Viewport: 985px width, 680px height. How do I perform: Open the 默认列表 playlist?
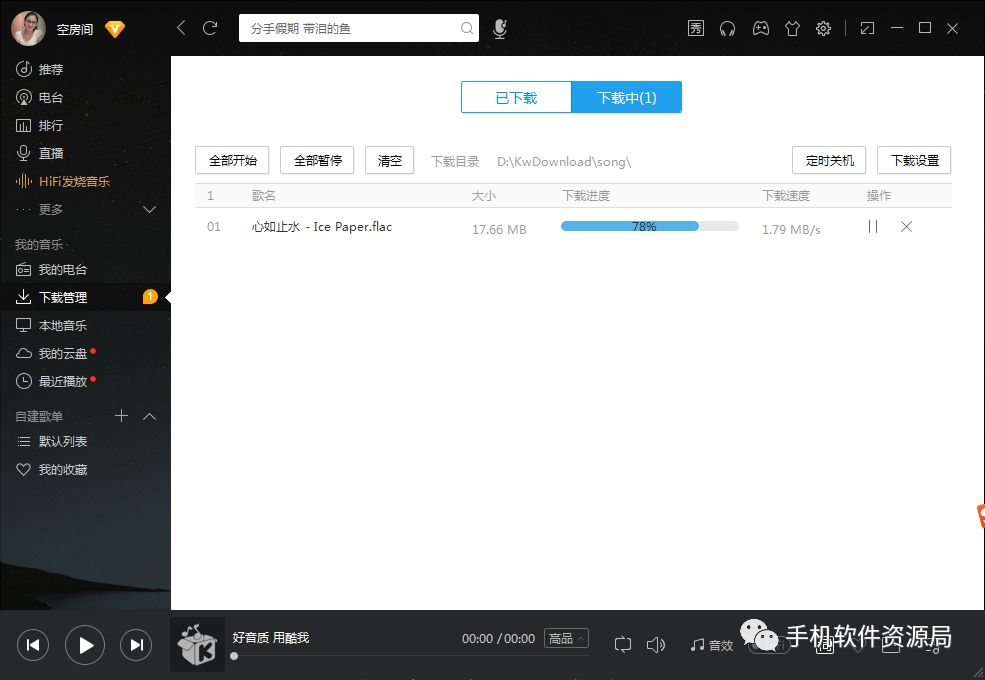pyautogui.click(x=52, y=442)
